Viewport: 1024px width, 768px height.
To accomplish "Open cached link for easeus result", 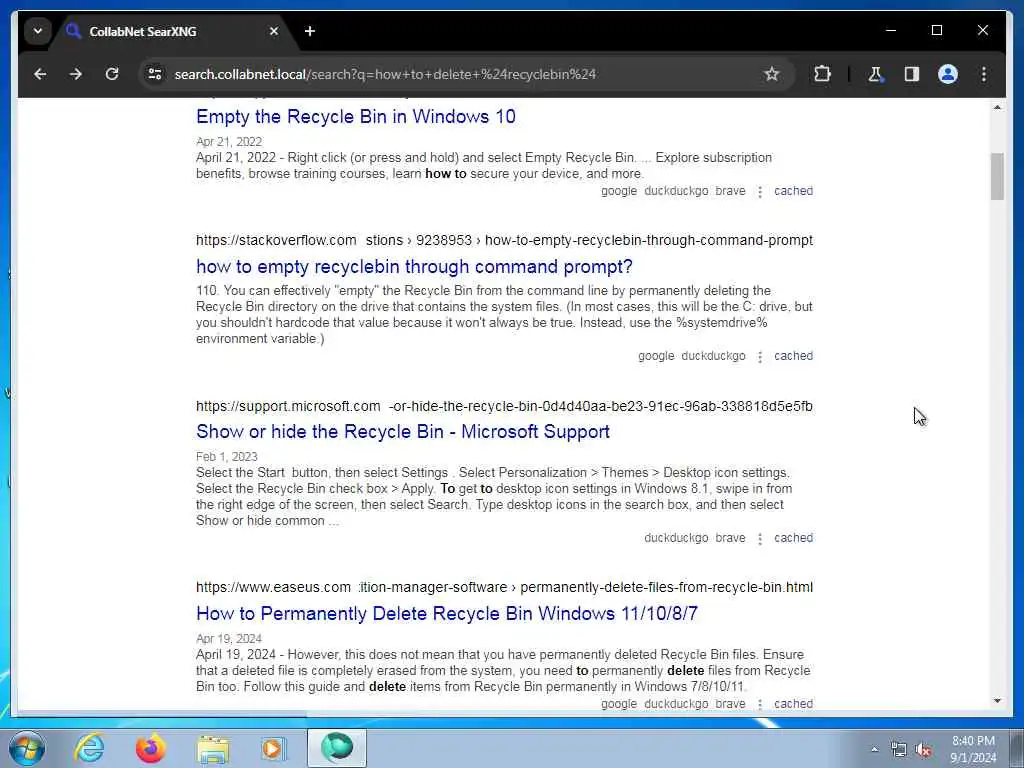I will point(793,703).
